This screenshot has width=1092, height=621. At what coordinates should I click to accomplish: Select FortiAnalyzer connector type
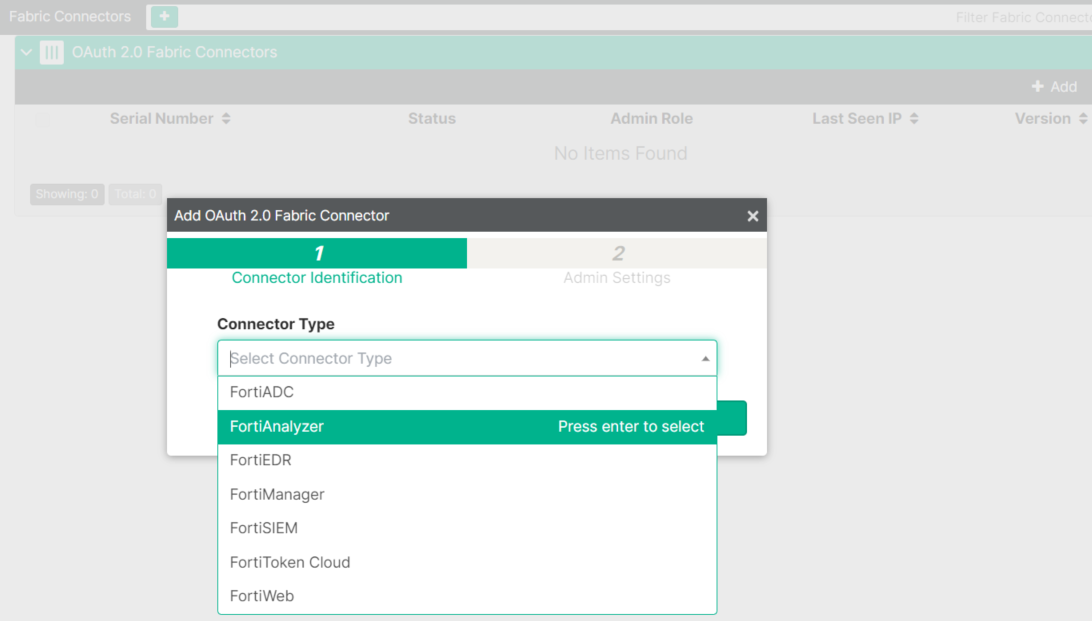click(x=467, y=426)
